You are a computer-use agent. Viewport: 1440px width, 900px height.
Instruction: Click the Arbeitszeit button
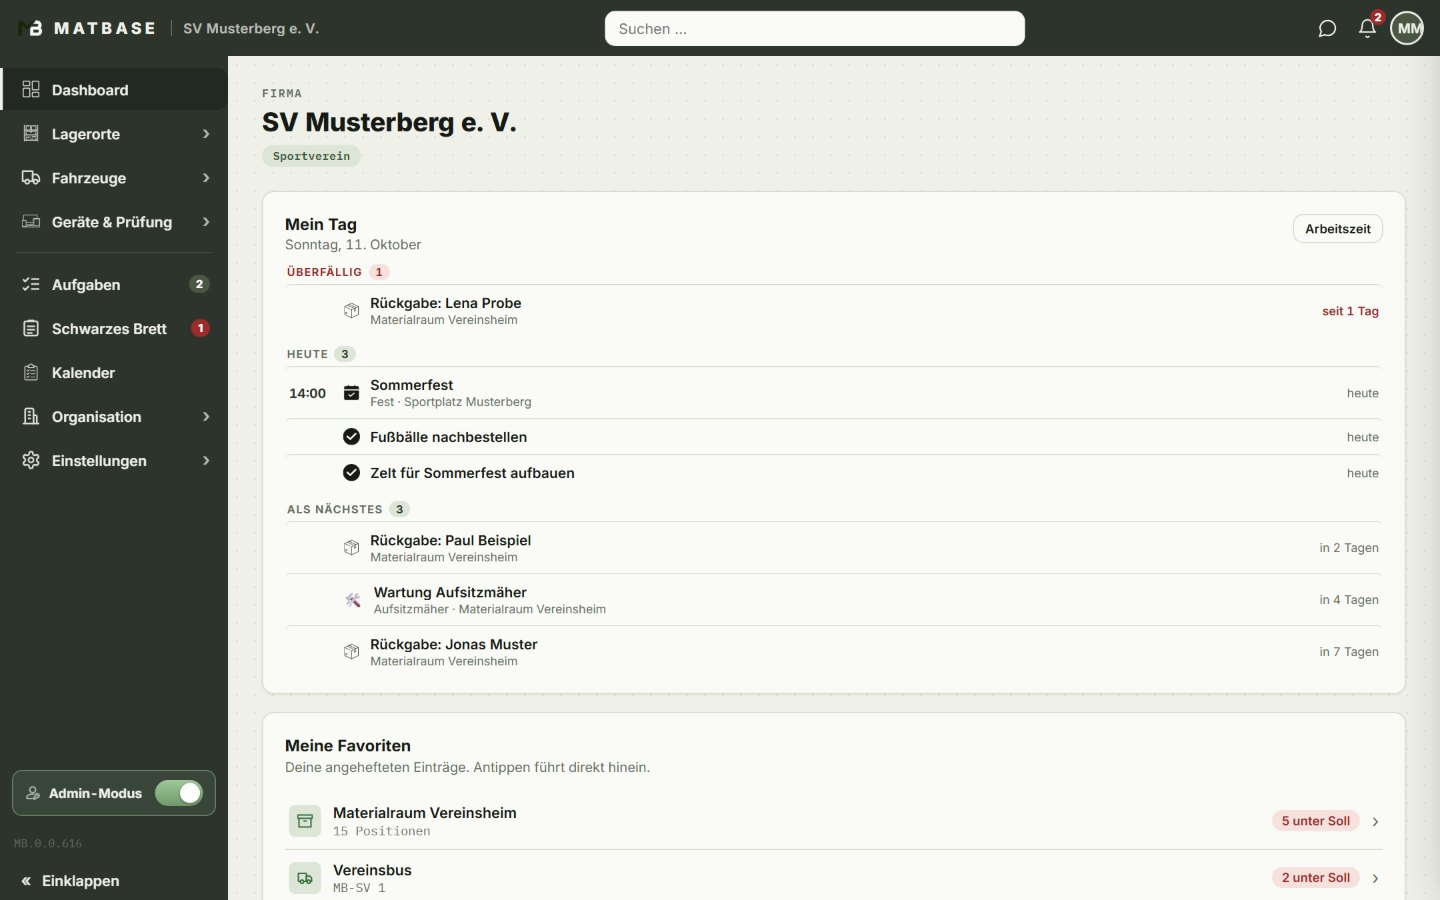click(1338, 229)
